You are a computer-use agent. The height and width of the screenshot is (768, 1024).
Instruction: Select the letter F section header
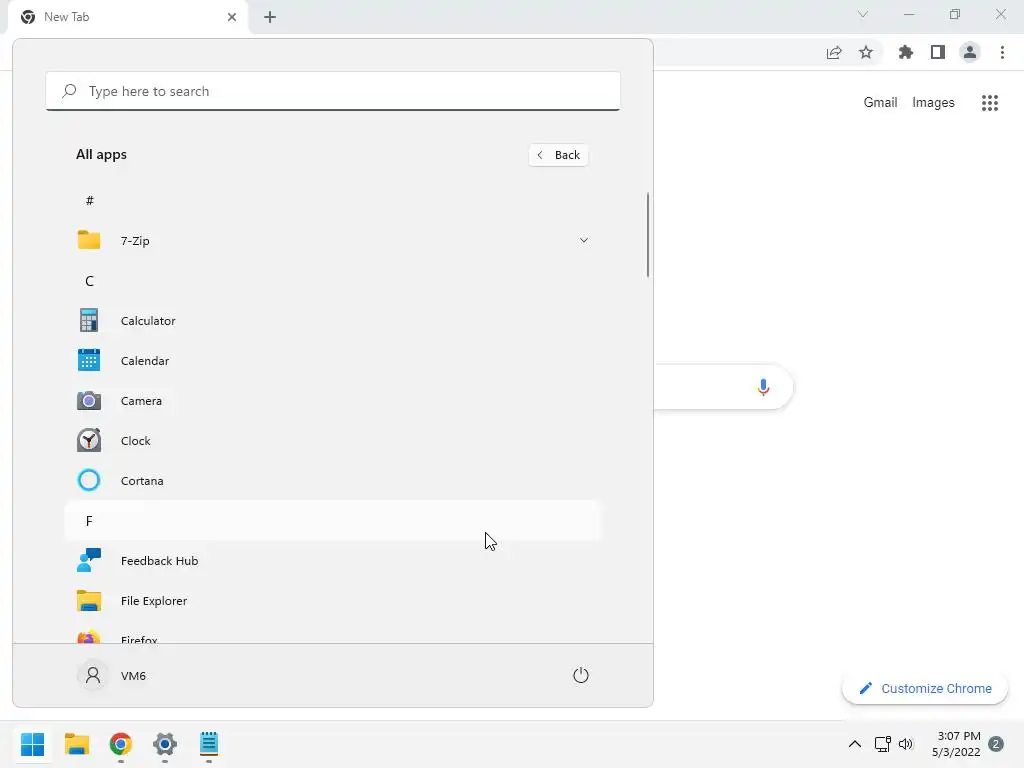coord(332,520)
